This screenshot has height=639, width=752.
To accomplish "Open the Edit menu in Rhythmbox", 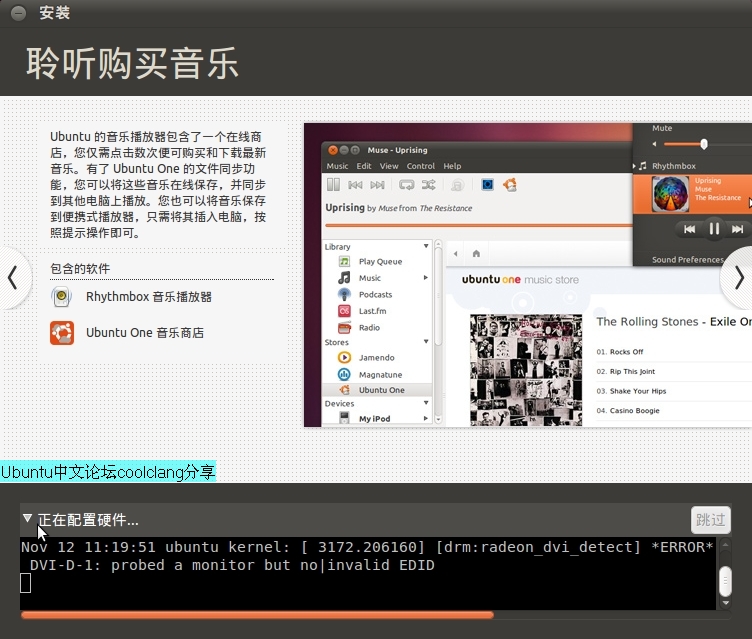I will click(x=364, y=166).
